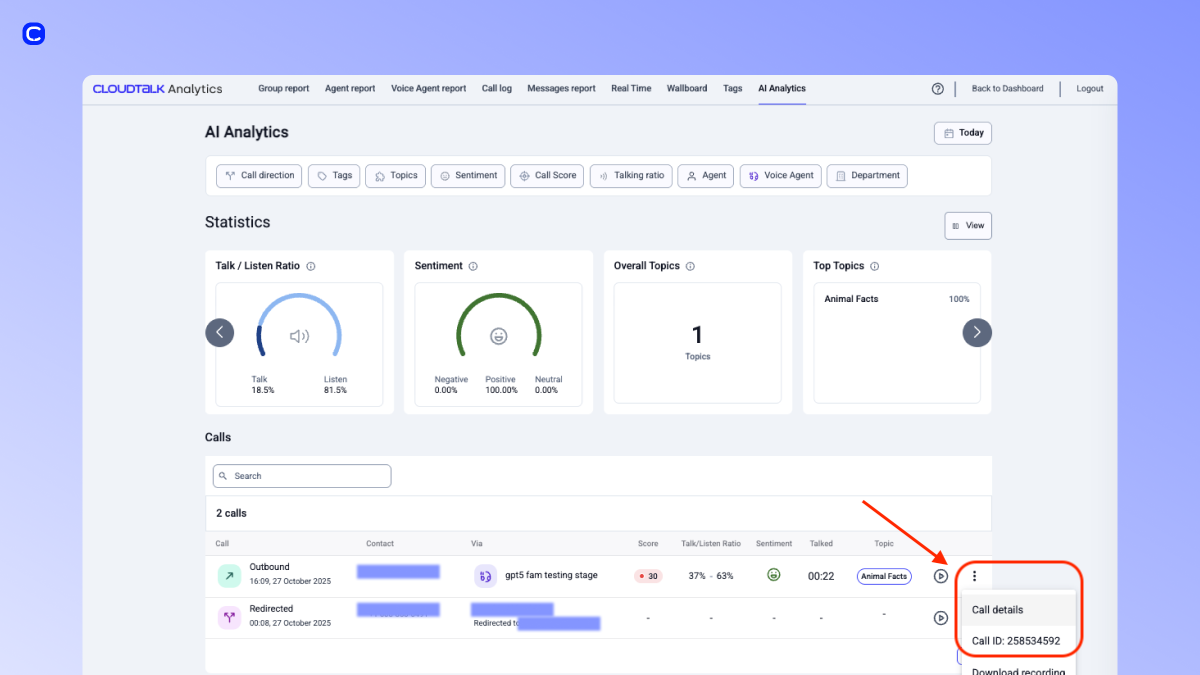Advance statistics carousel with right arrow

(x=977, y=332)
